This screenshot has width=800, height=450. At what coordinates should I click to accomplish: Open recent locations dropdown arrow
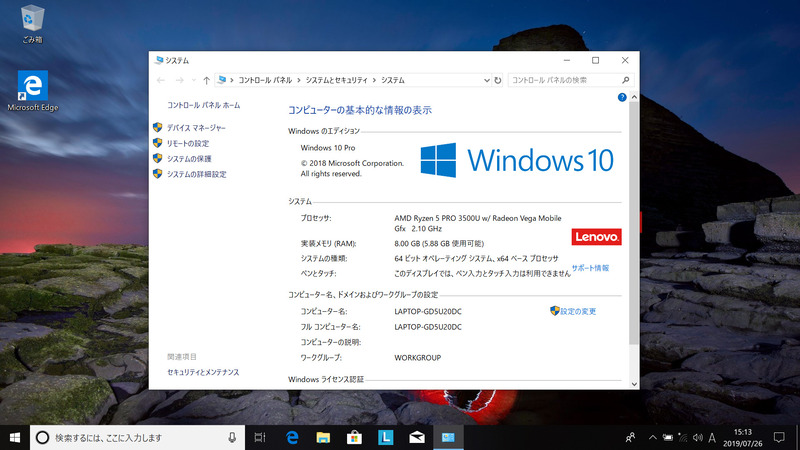193,80
